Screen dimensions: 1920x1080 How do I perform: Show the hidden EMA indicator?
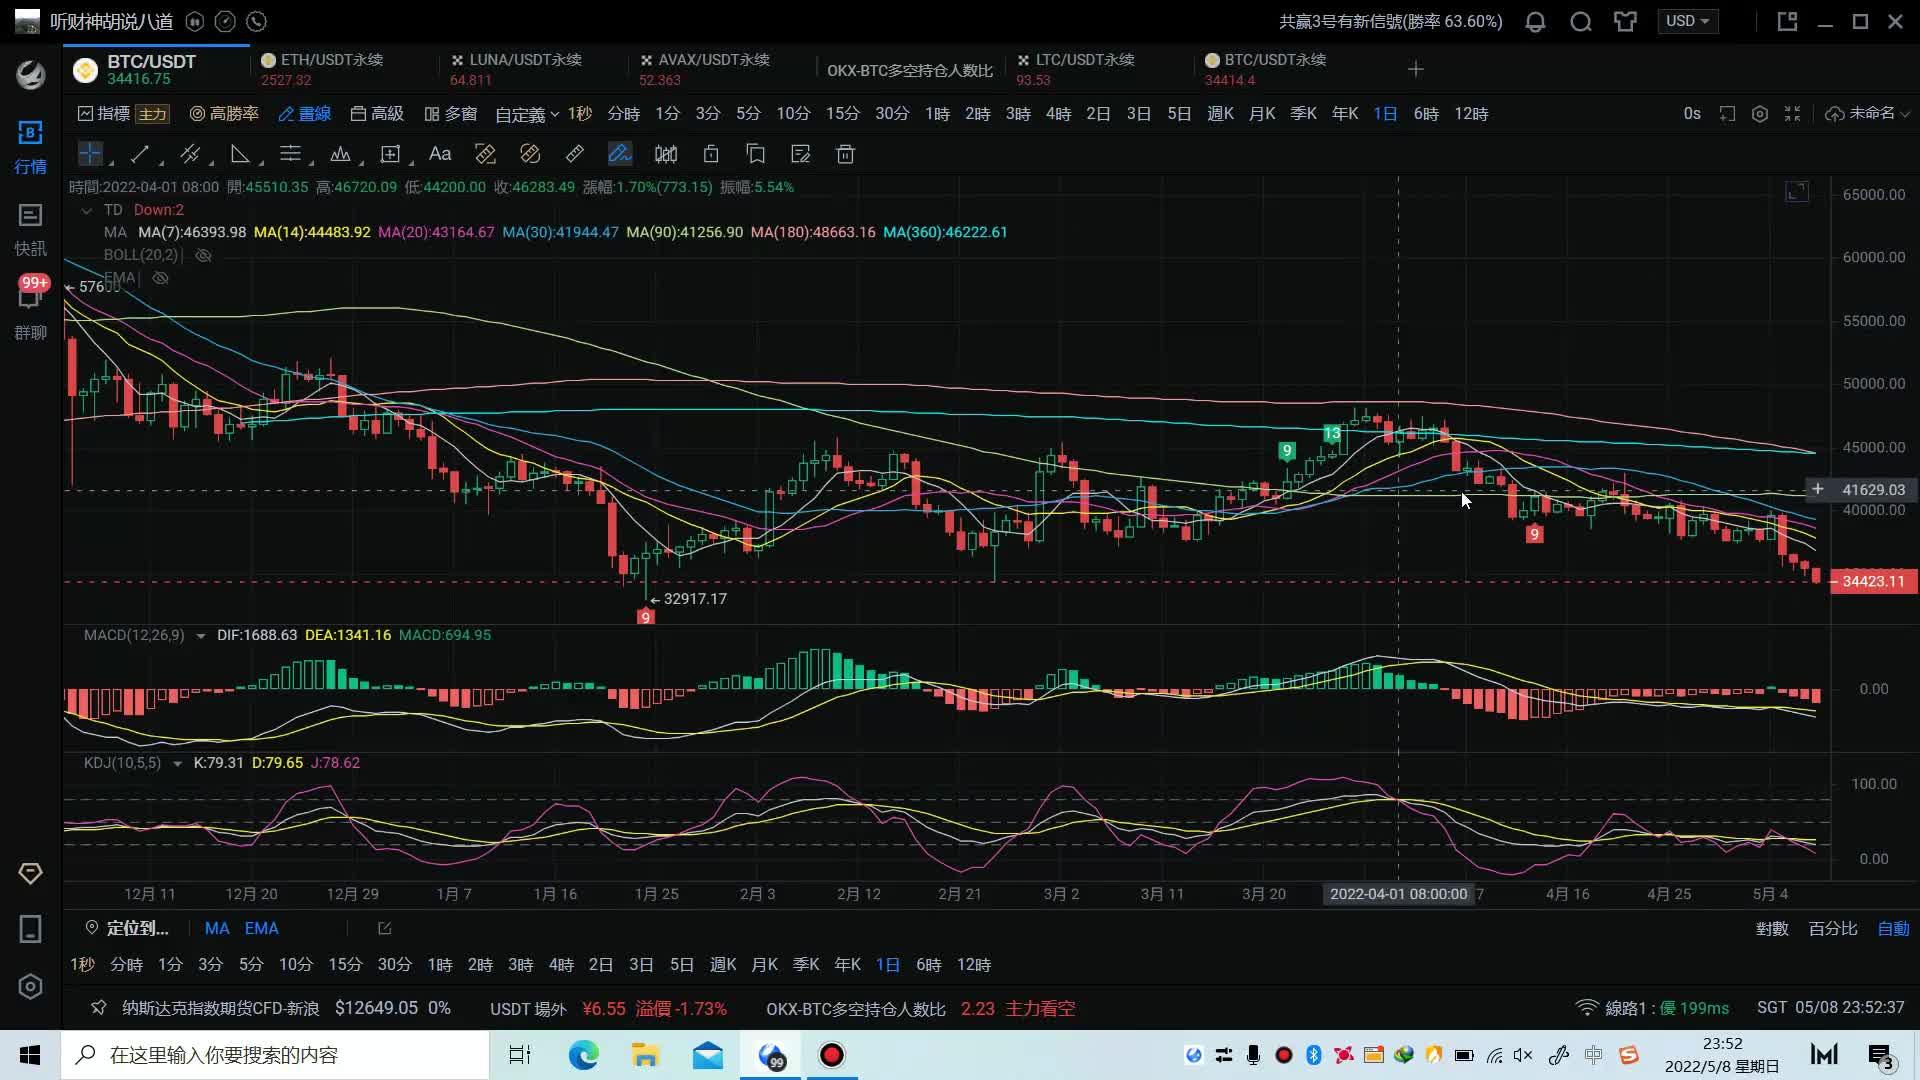160,278
